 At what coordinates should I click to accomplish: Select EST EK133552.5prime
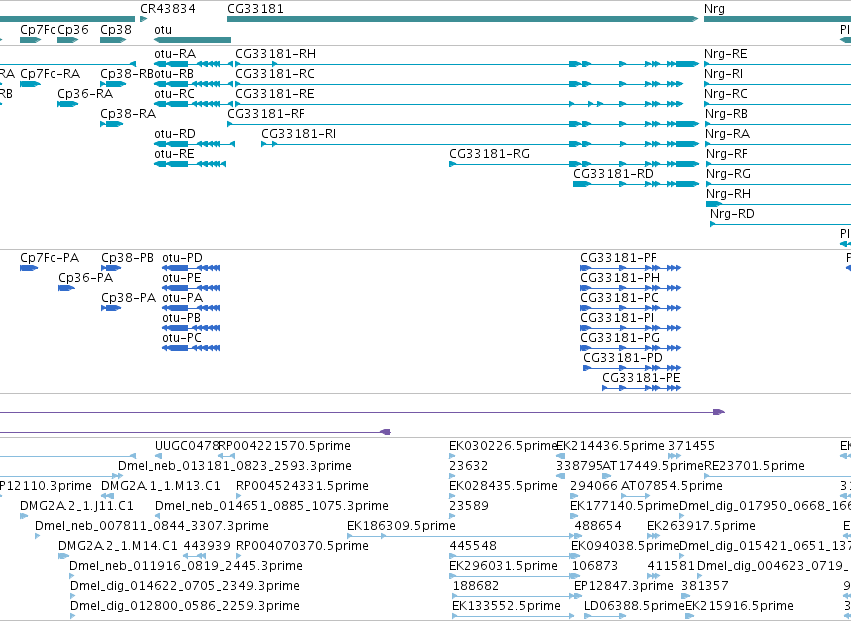click(x=506, y=607)
